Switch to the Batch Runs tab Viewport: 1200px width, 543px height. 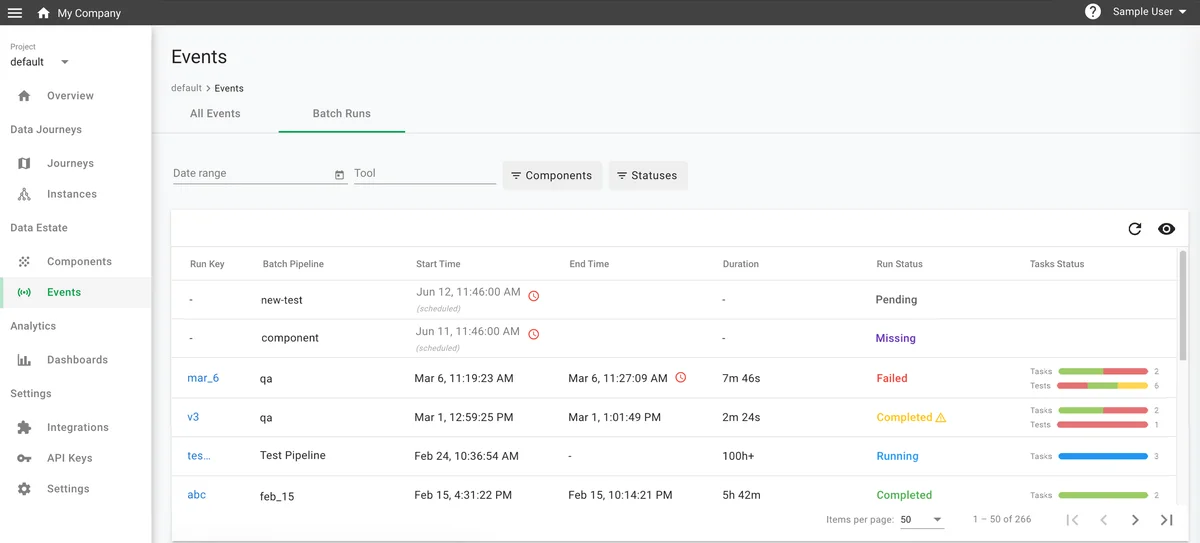coord(342,114)
